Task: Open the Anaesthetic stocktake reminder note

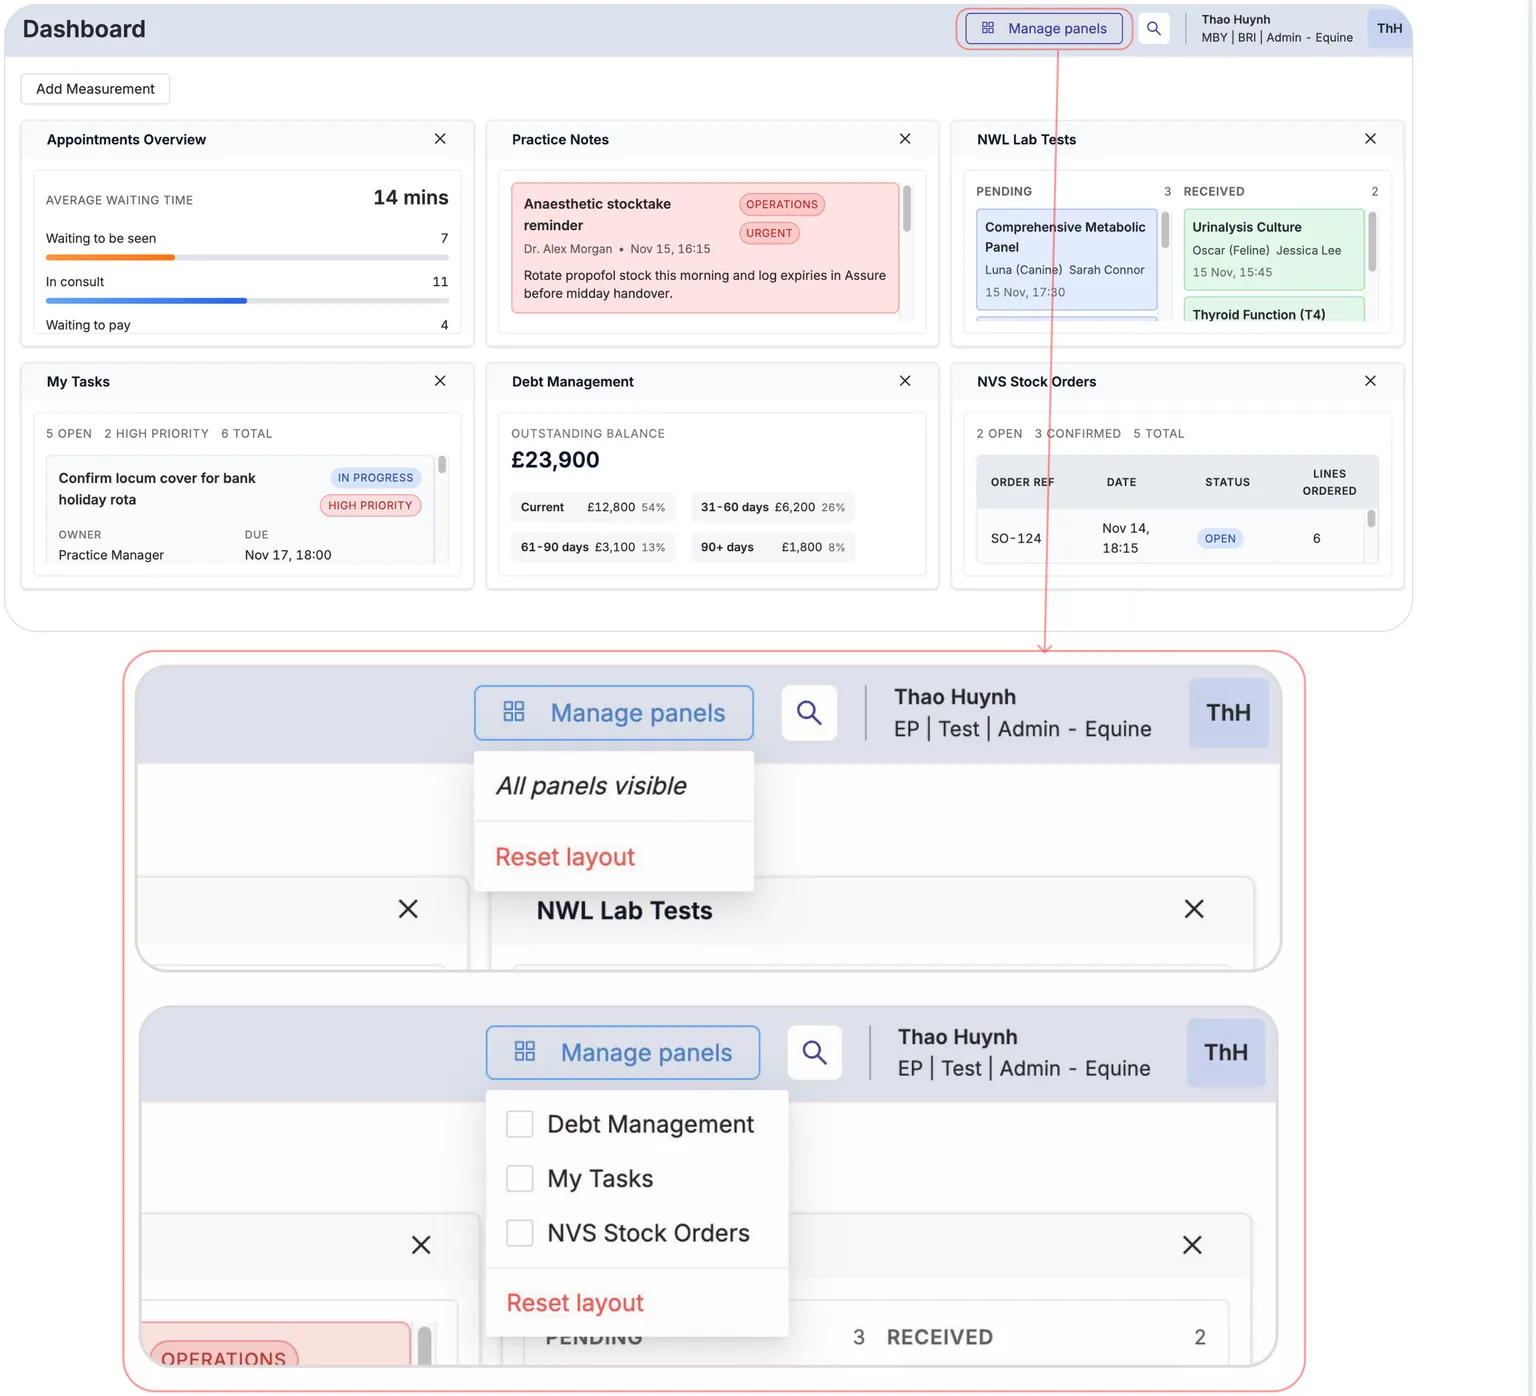Action: click(705, 248)
